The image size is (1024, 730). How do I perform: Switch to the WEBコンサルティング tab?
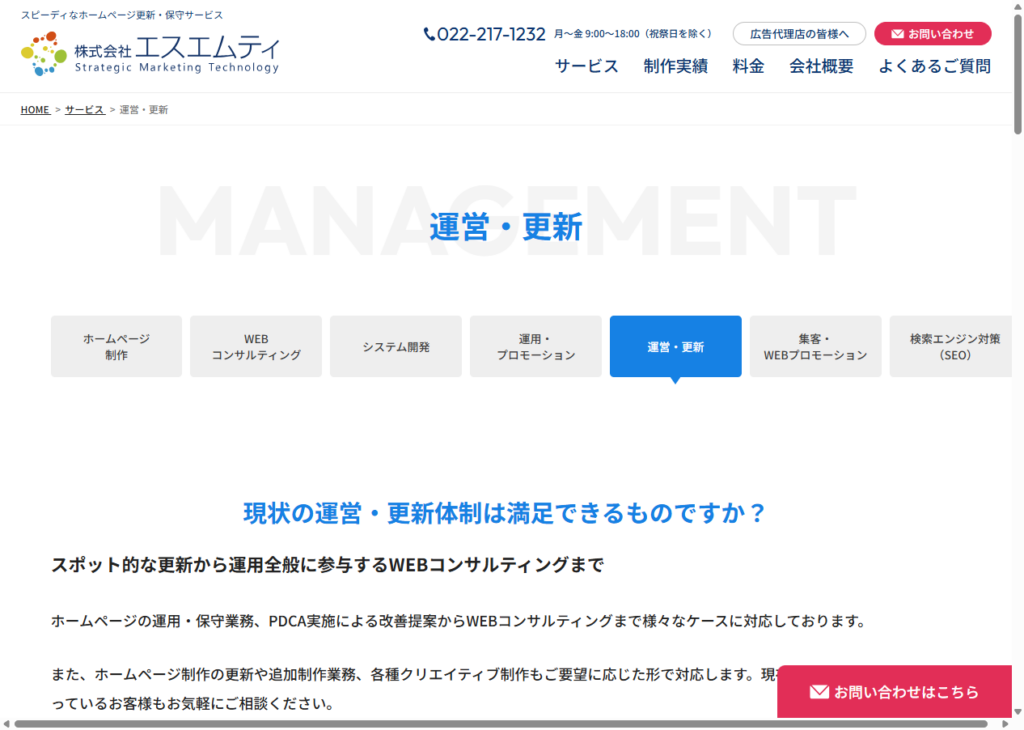tap(256, 347)
